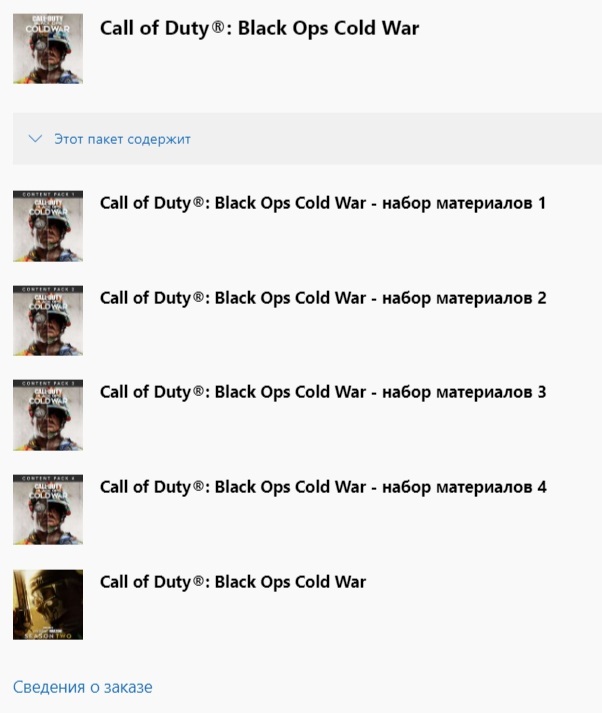
Task: Open the last Black Ops Cold War base game title
Action: pos(233,582)
